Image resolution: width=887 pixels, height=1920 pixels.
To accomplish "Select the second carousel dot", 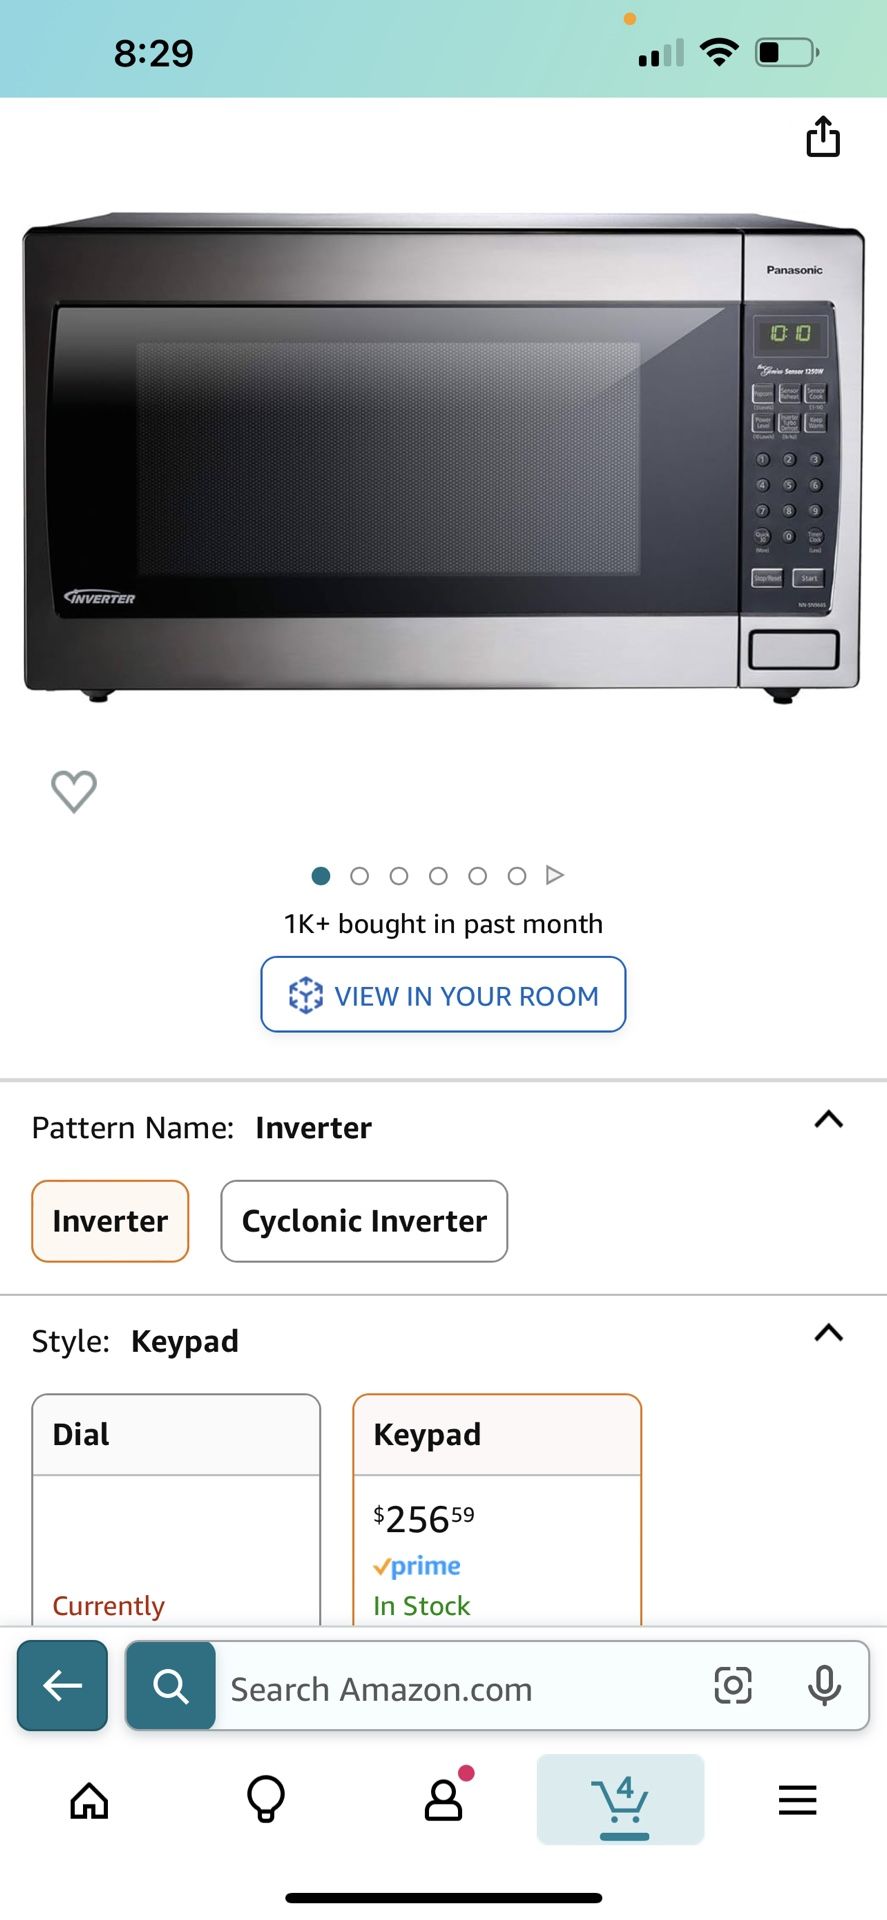I will pyautogui.click(x=360, y=875).
